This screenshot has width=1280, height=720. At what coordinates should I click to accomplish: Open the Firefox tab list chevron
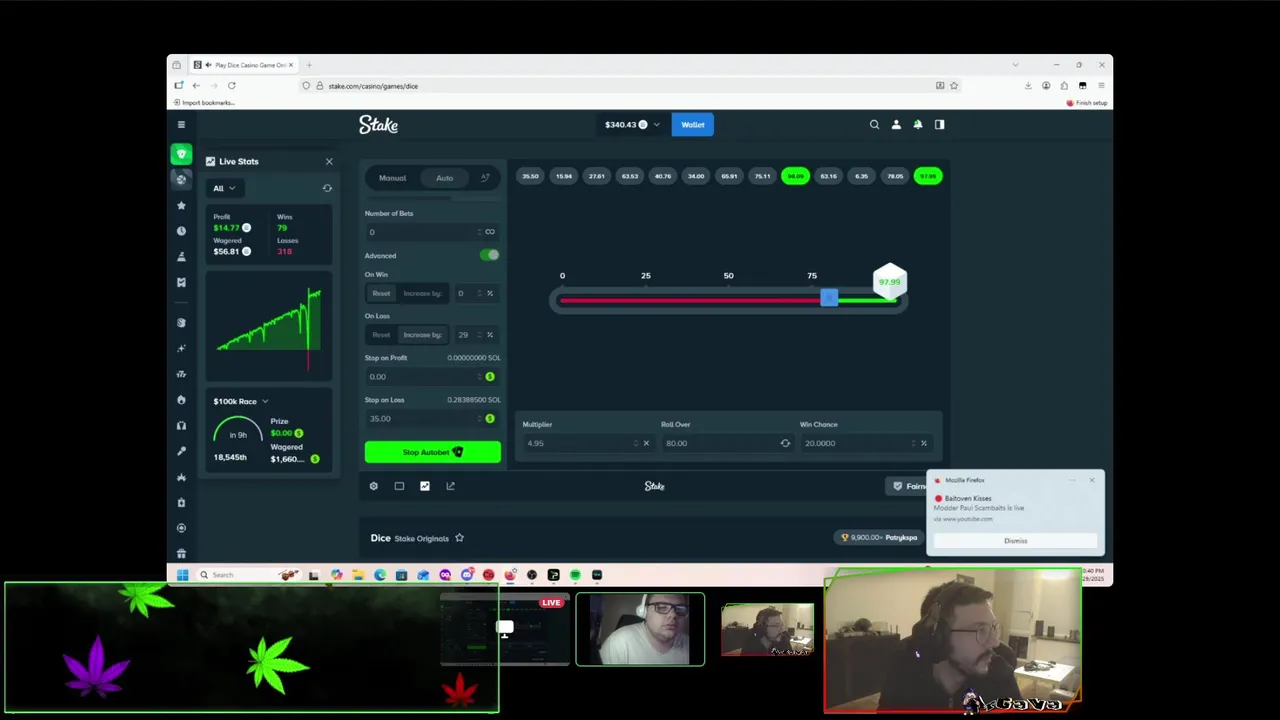pyautogui.click(x=1015, y=65)
